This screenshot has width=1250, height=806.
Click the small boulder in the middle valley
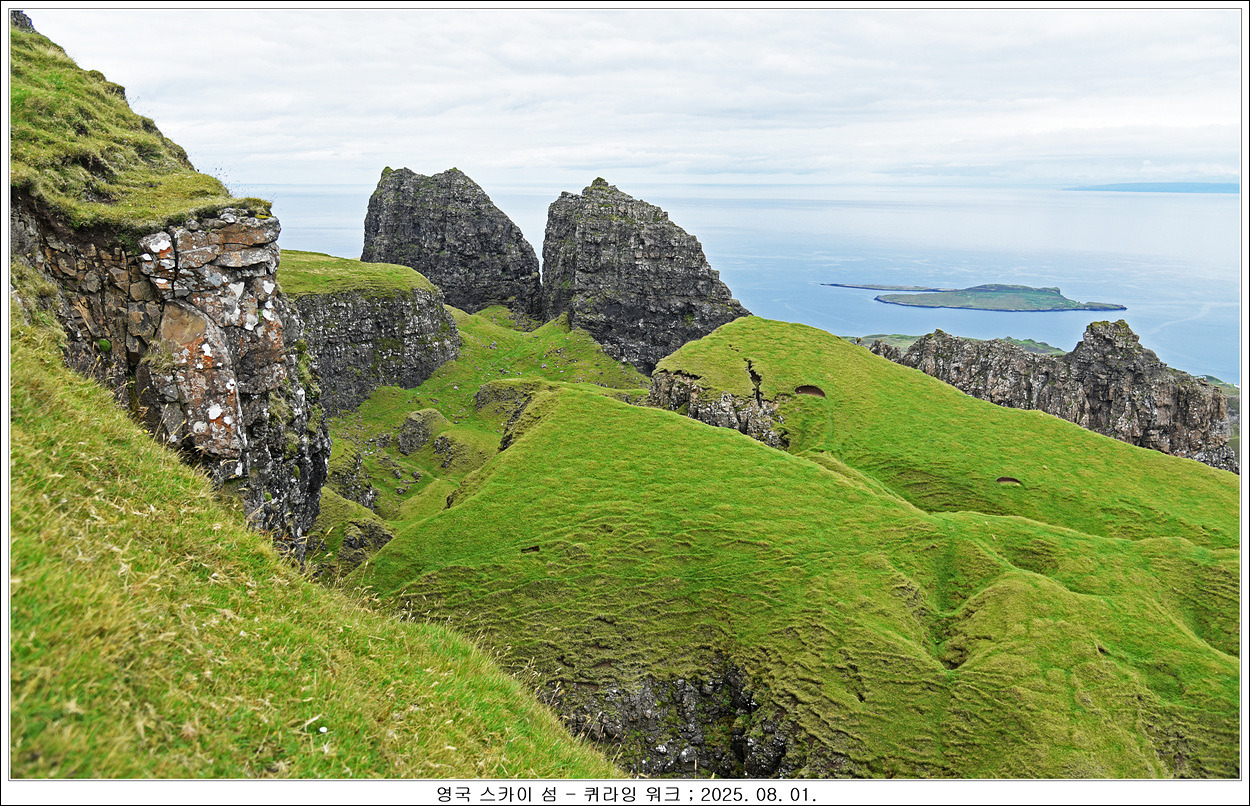click(414, 433)
